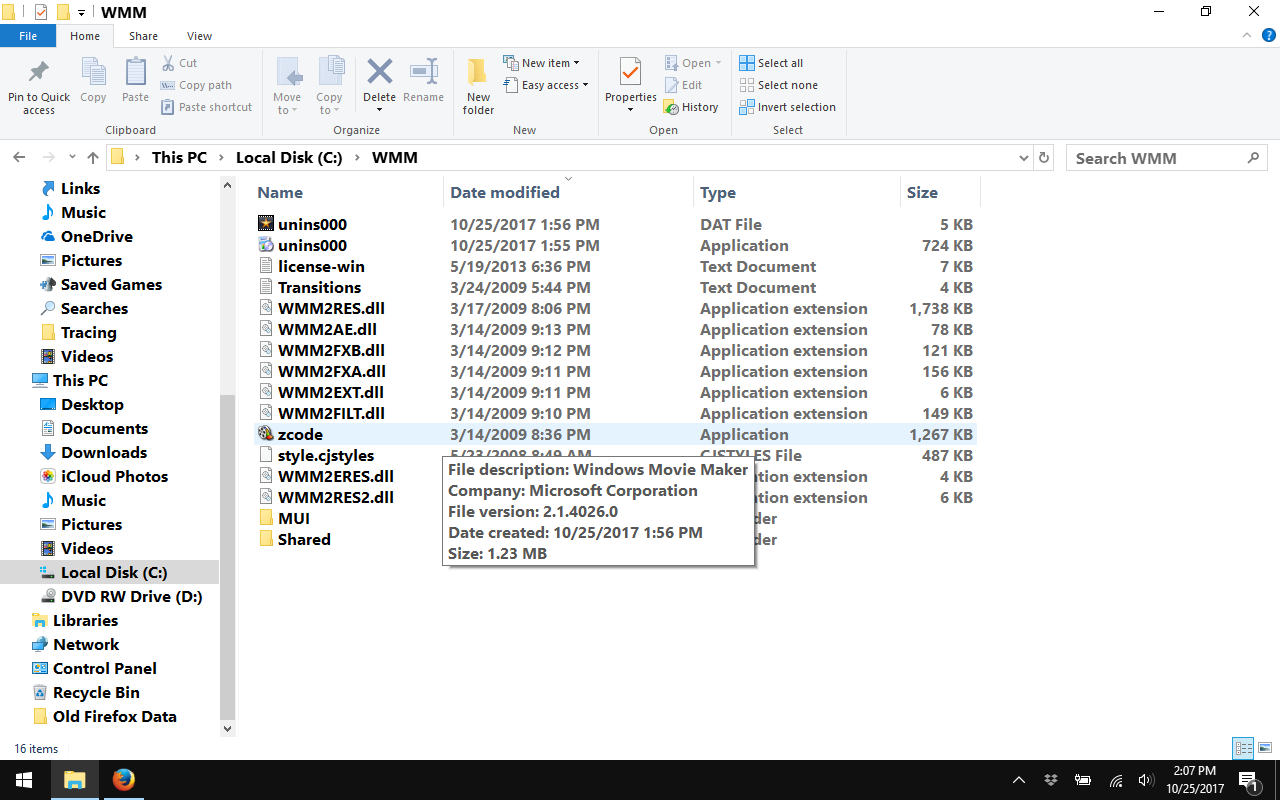Select the MUI folder
Screen dimensions: 1280x800
click(x=294, y=519)
